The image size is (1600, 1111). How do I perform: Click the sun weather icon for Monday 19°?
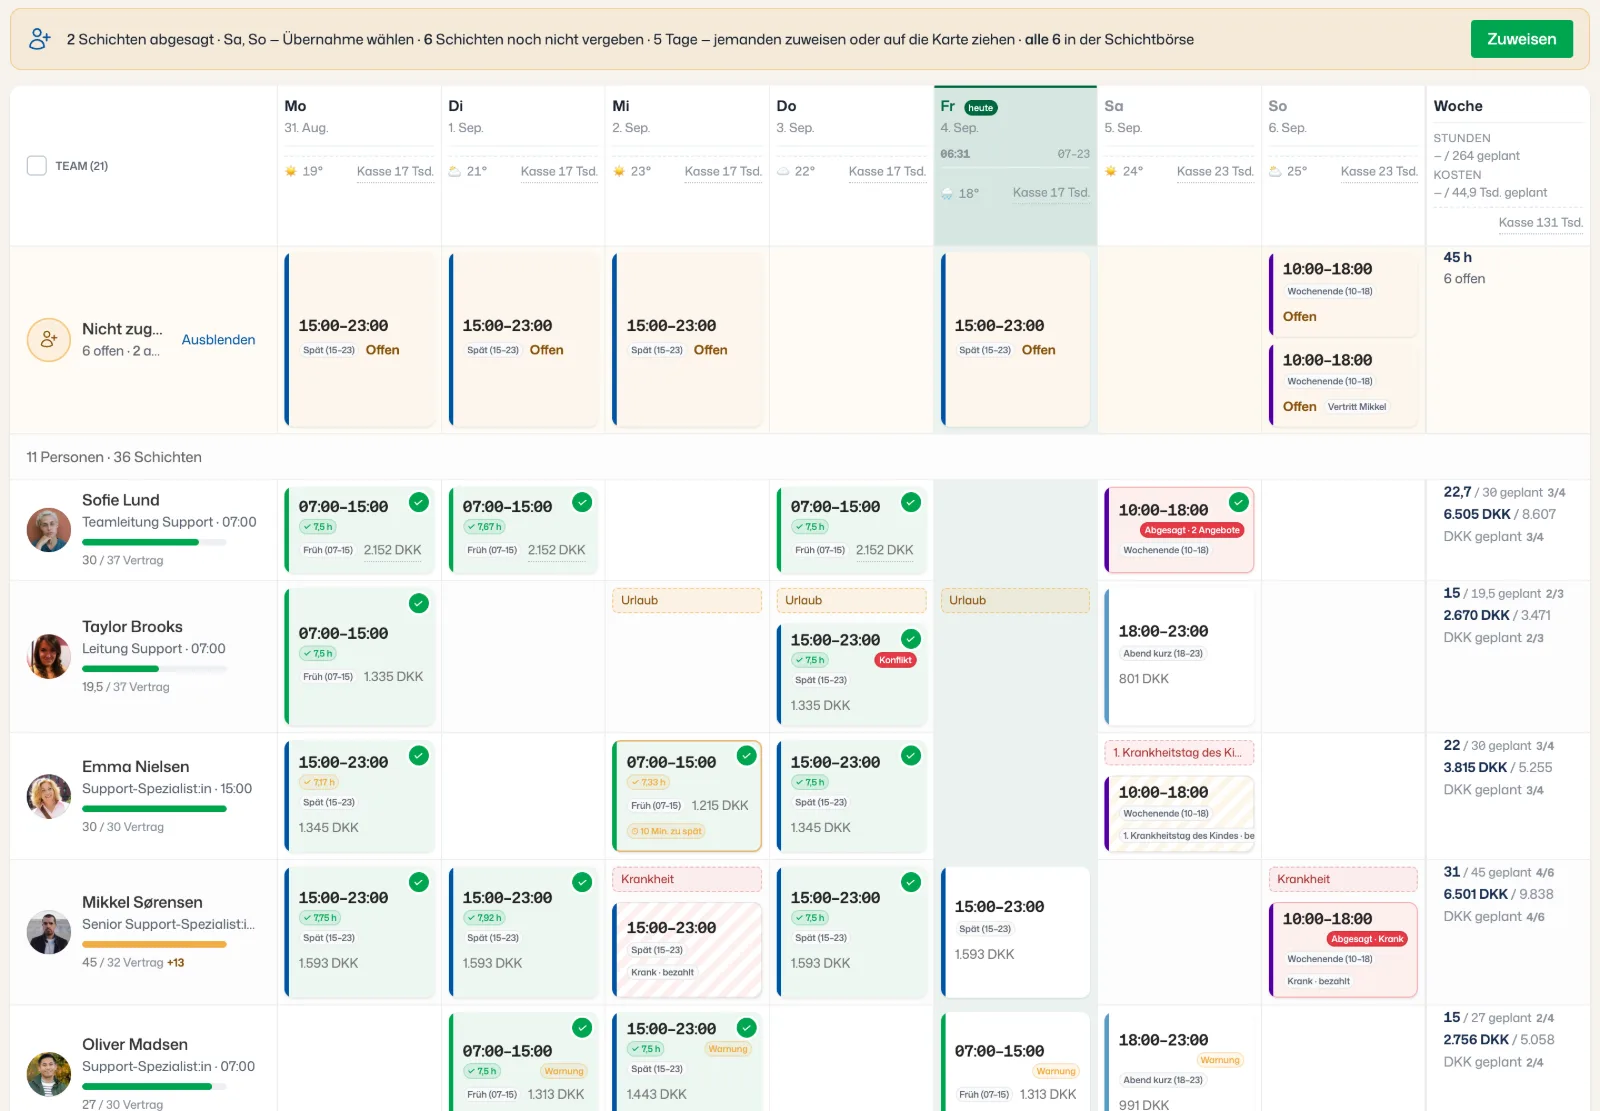point(291,171)
